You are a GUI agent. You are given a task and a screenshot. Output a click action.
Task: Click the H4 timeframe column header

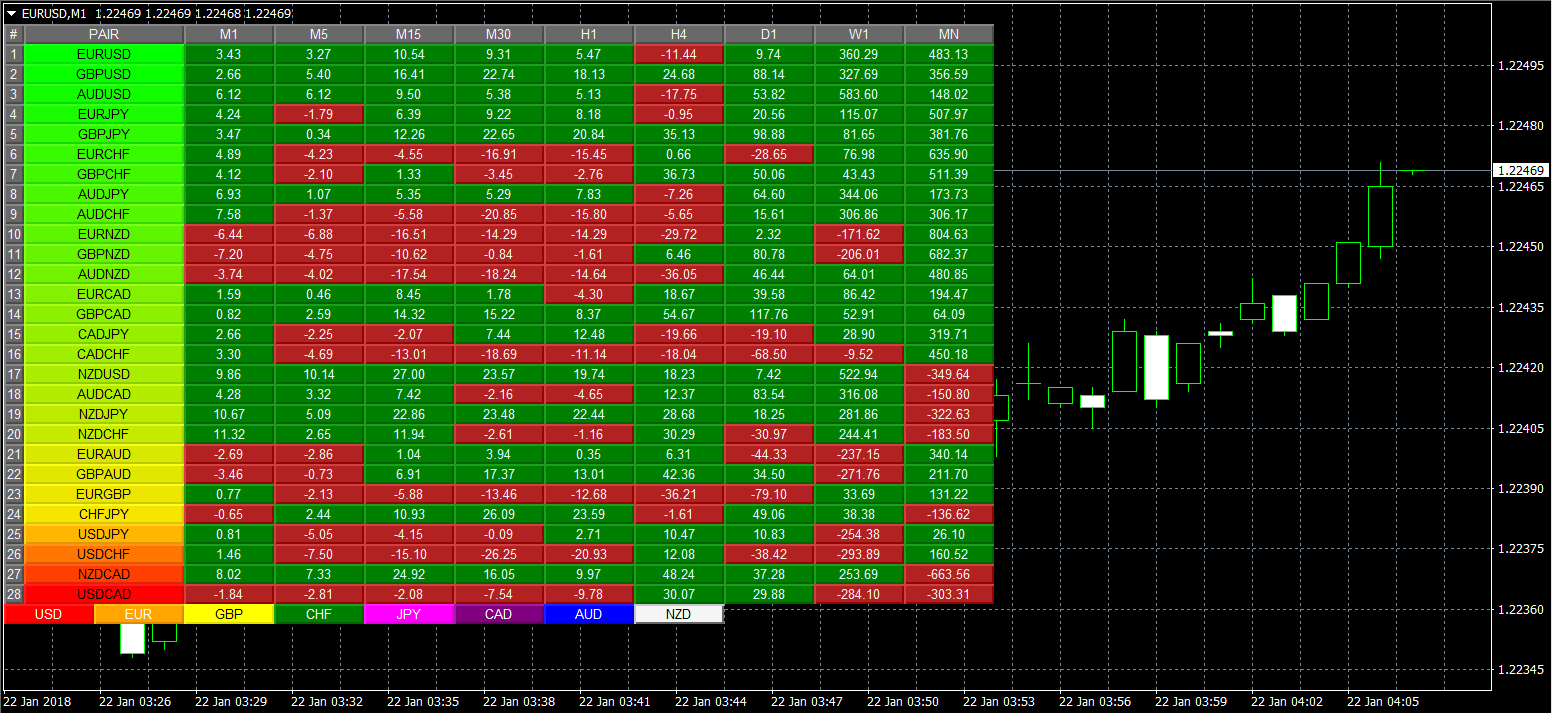click(x=678, y=35)
